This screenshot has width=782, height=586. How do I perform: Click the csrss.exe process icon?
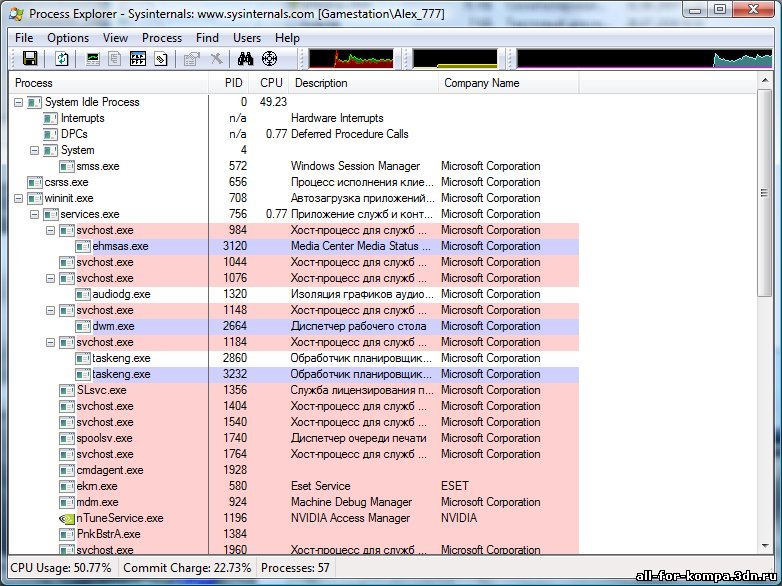click(x=35, y=183)
